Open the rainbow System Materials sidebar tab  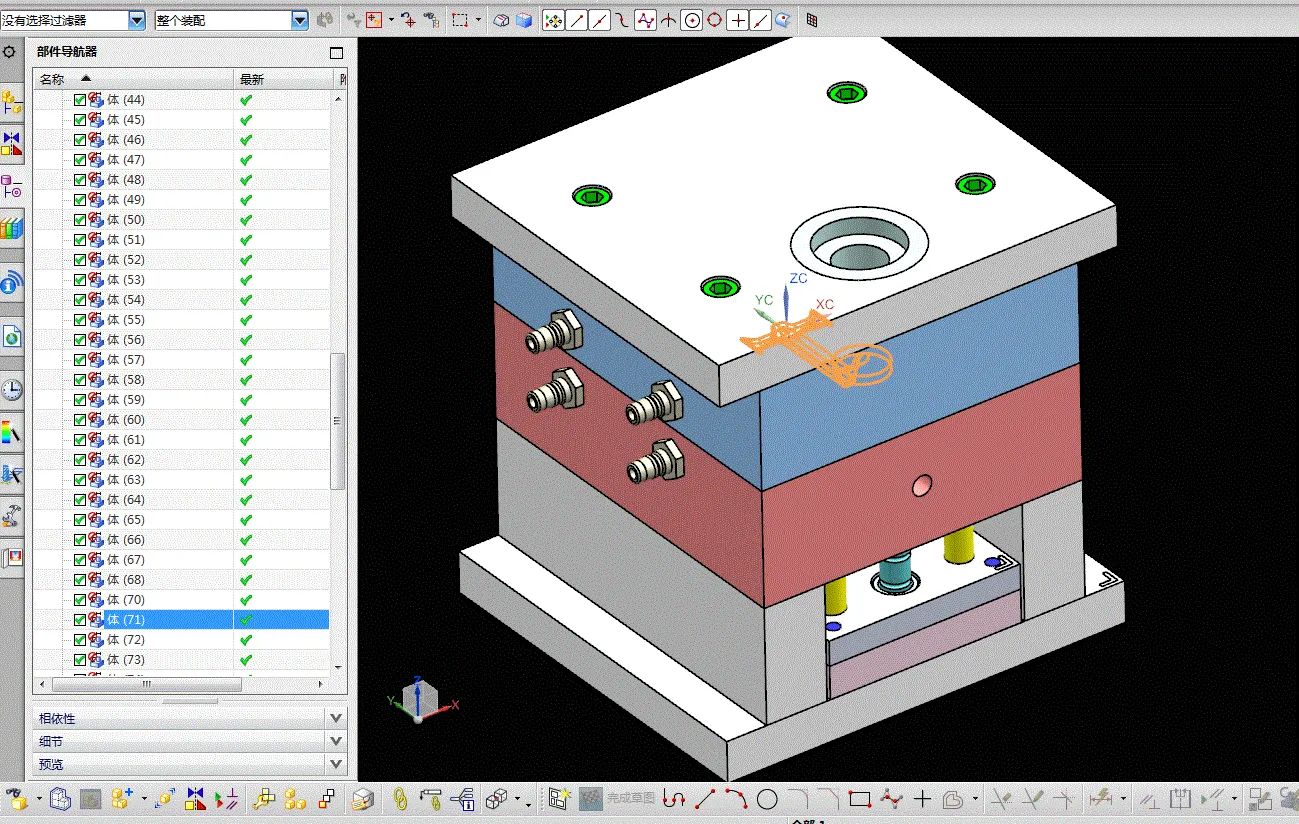click(x=12, y=433)
